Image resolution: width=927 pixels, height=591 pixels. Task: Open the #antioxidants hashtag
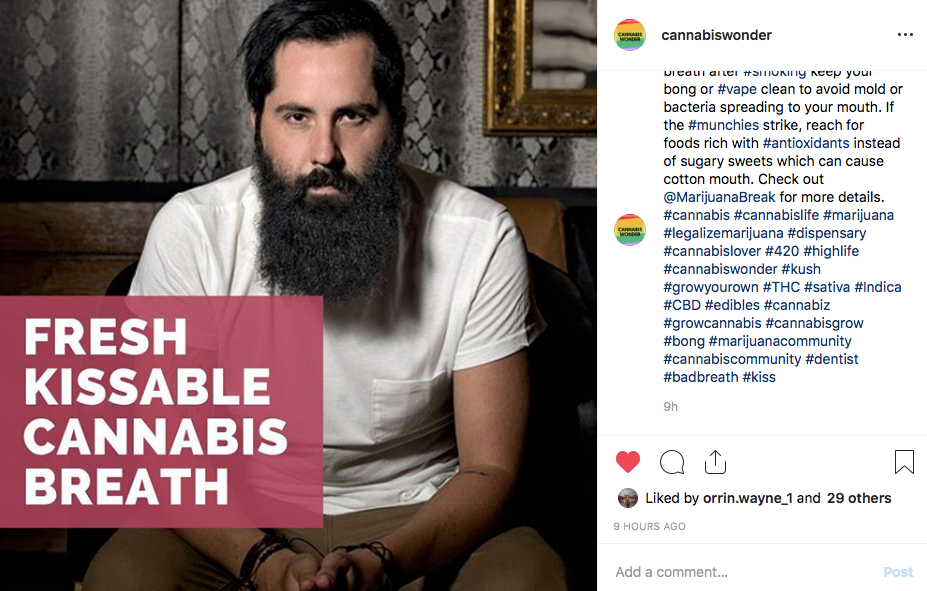point(806,143)
